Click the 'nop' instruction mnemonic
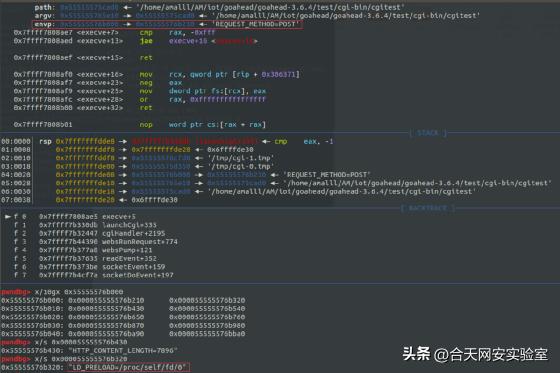The height and width of the screenshot is (373, 560). (x=146, y=124)
